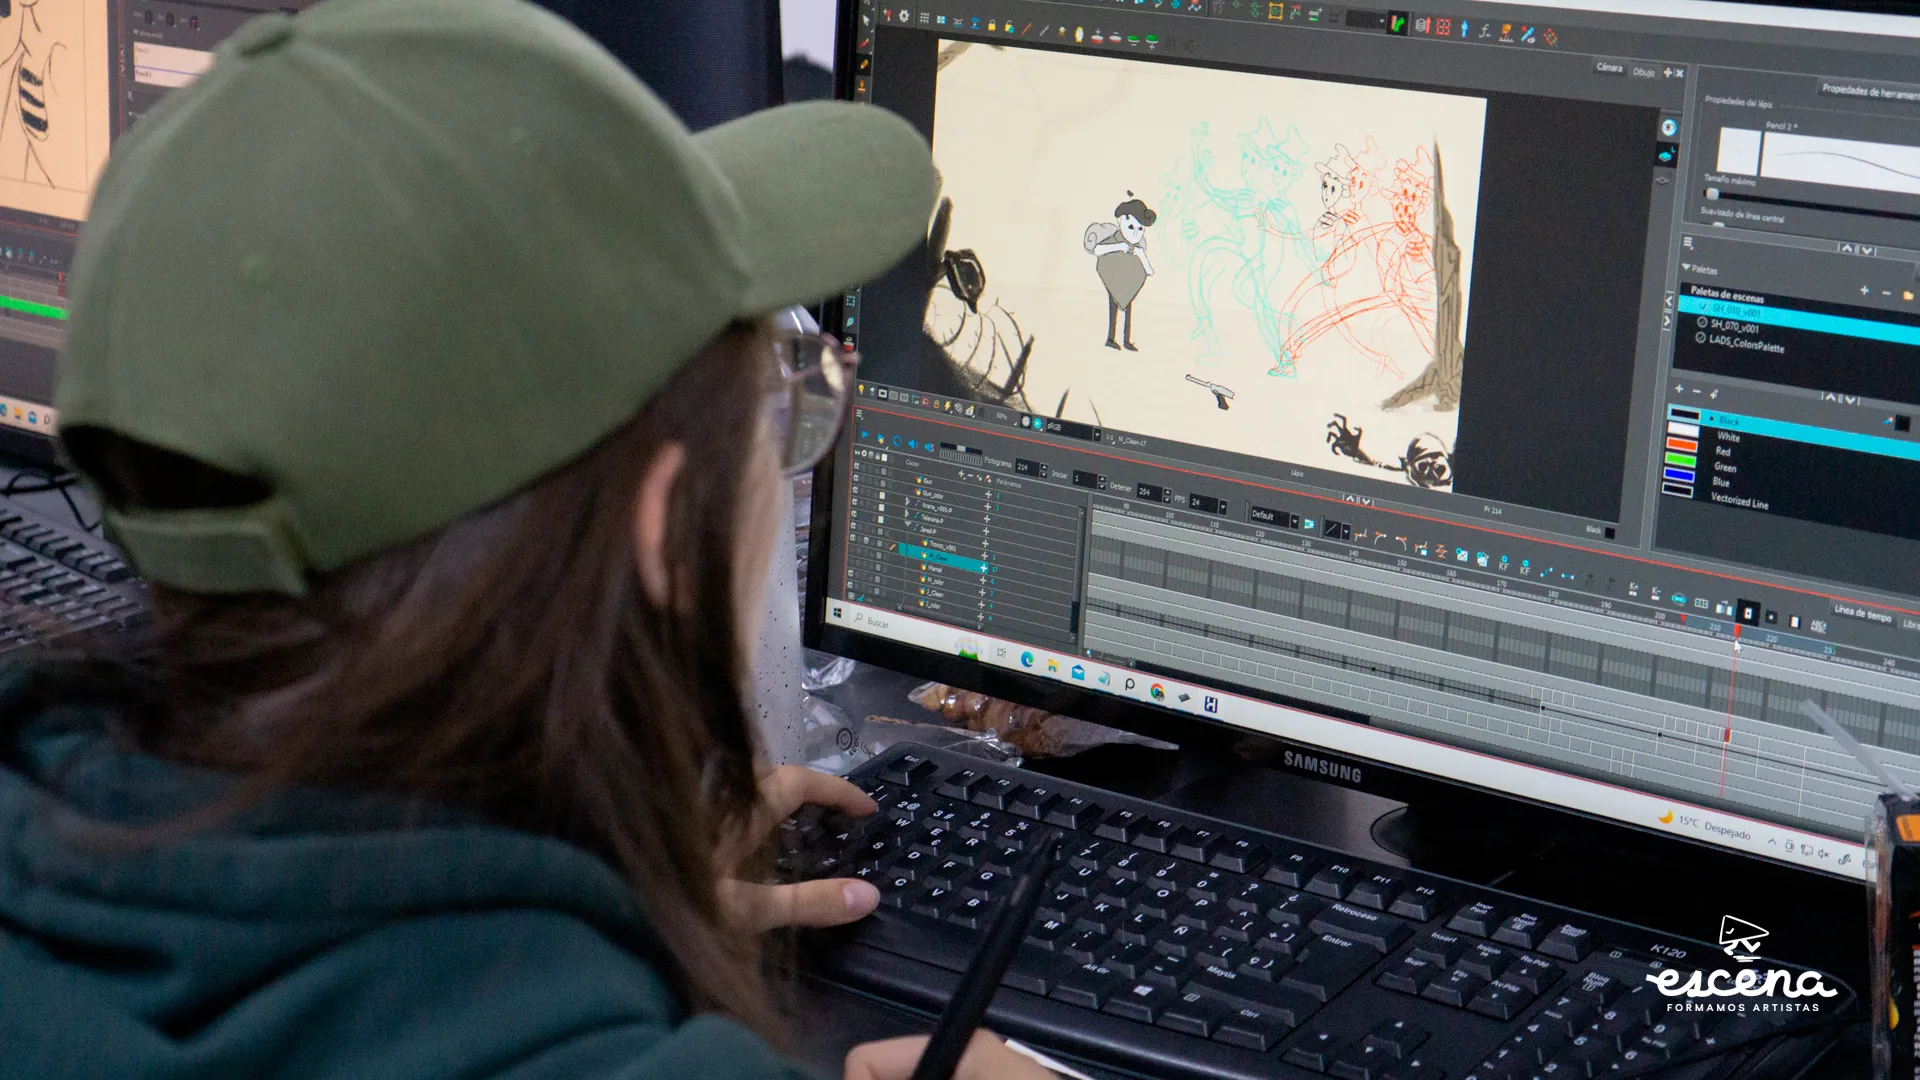This screenshot has height=1080, width=1920.
Task: Toggle the SH_010_v001 palette checkmark
Action: 1703,307
